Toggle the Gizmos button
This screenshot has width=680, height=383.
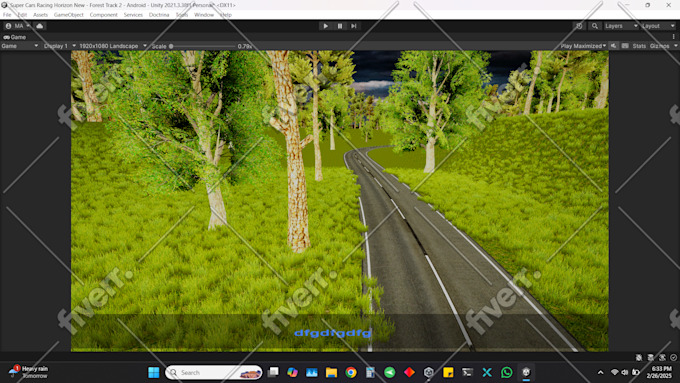pos(660,46)
